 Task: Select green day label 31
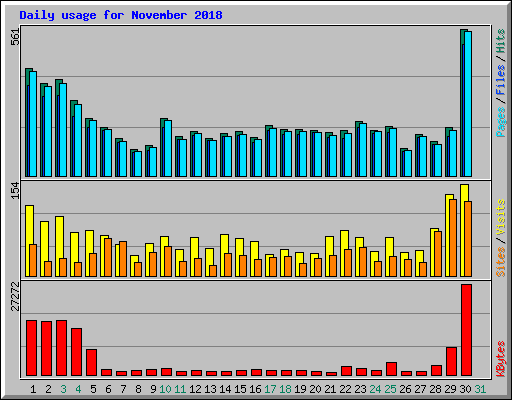pyautogui.click(x=480, y=389)
